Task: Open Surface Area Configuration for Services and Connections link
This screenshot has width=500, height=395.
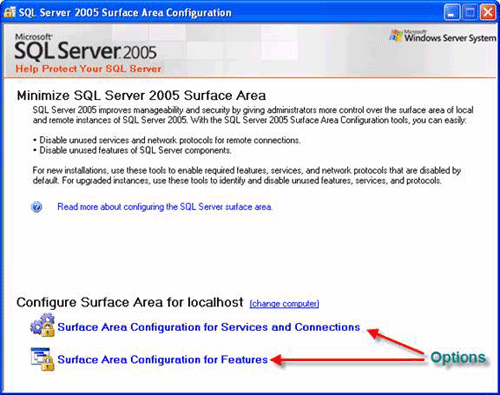Action: pyautogui.click(x=209, y=327)
